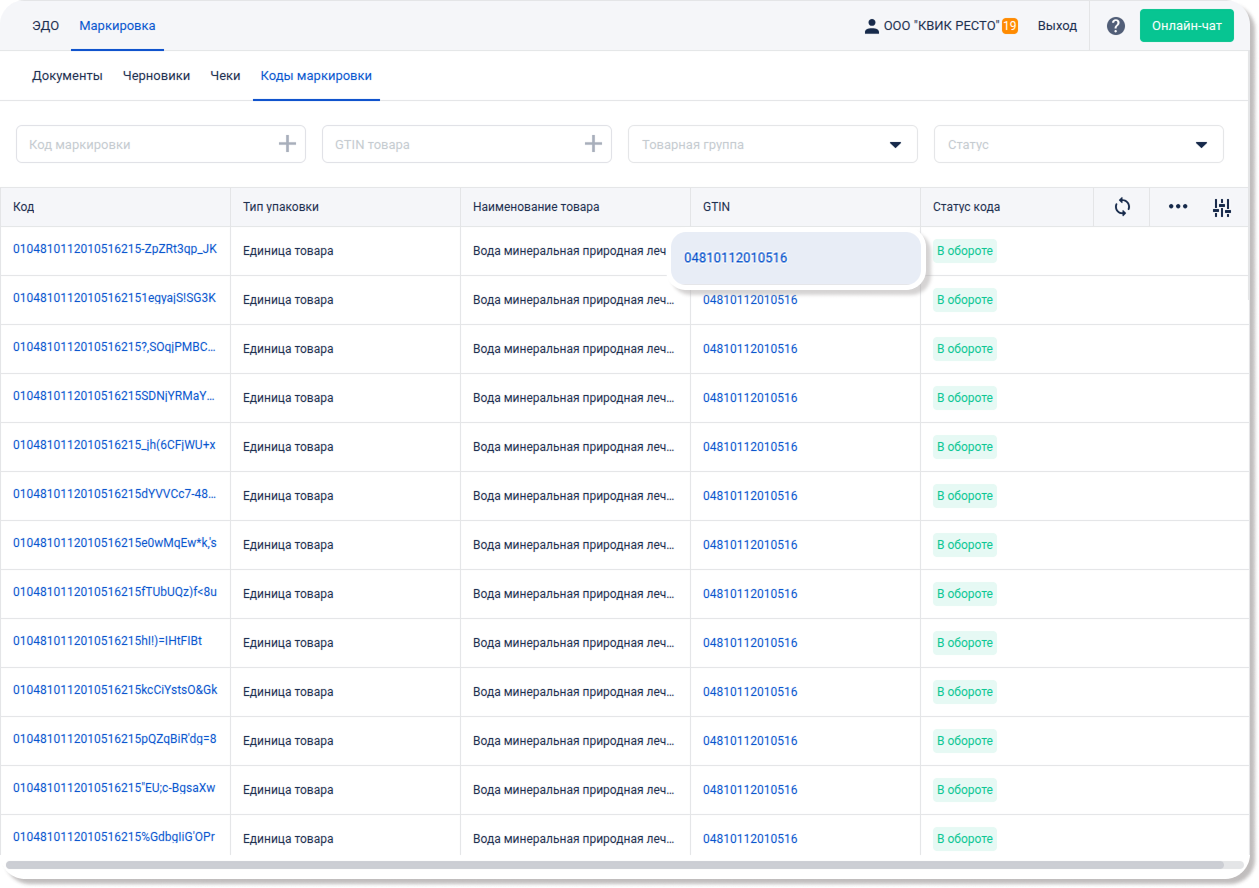Open the three-dots more options menu

(1178, 207)
